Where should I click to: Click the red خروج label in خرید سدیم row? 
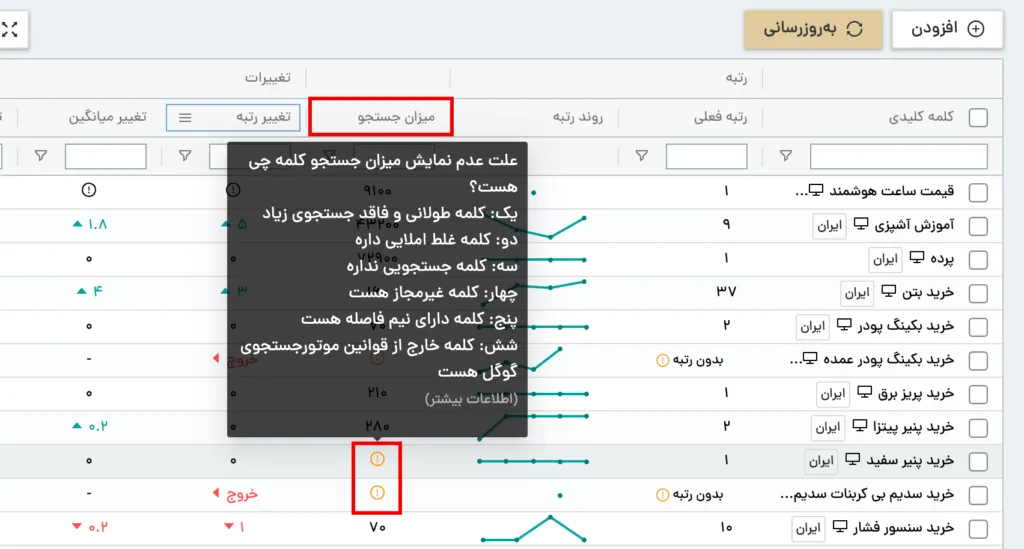pyautogui.click(x=242, y=495)
